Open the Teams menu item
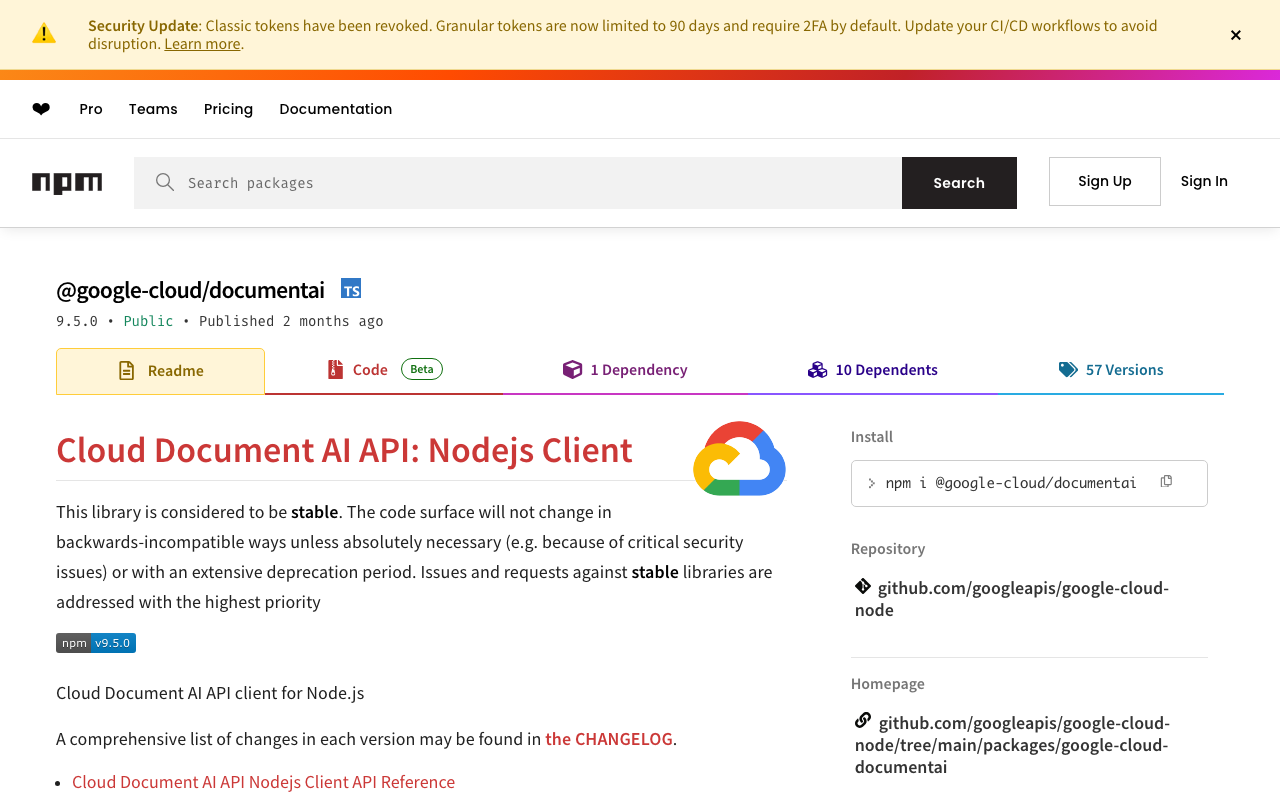Screen dimensions: 1280x800 (x=153, y=109)
